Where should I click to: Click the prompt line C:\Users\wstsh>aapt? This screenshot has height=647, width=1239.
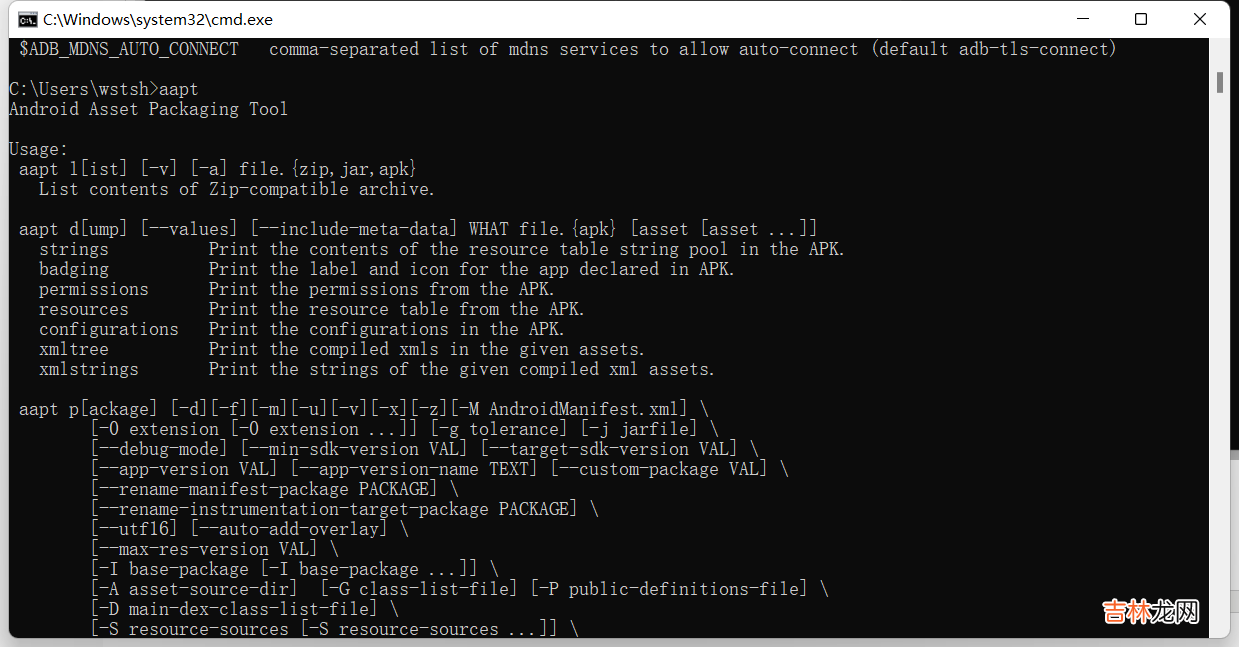click(104, 89)
